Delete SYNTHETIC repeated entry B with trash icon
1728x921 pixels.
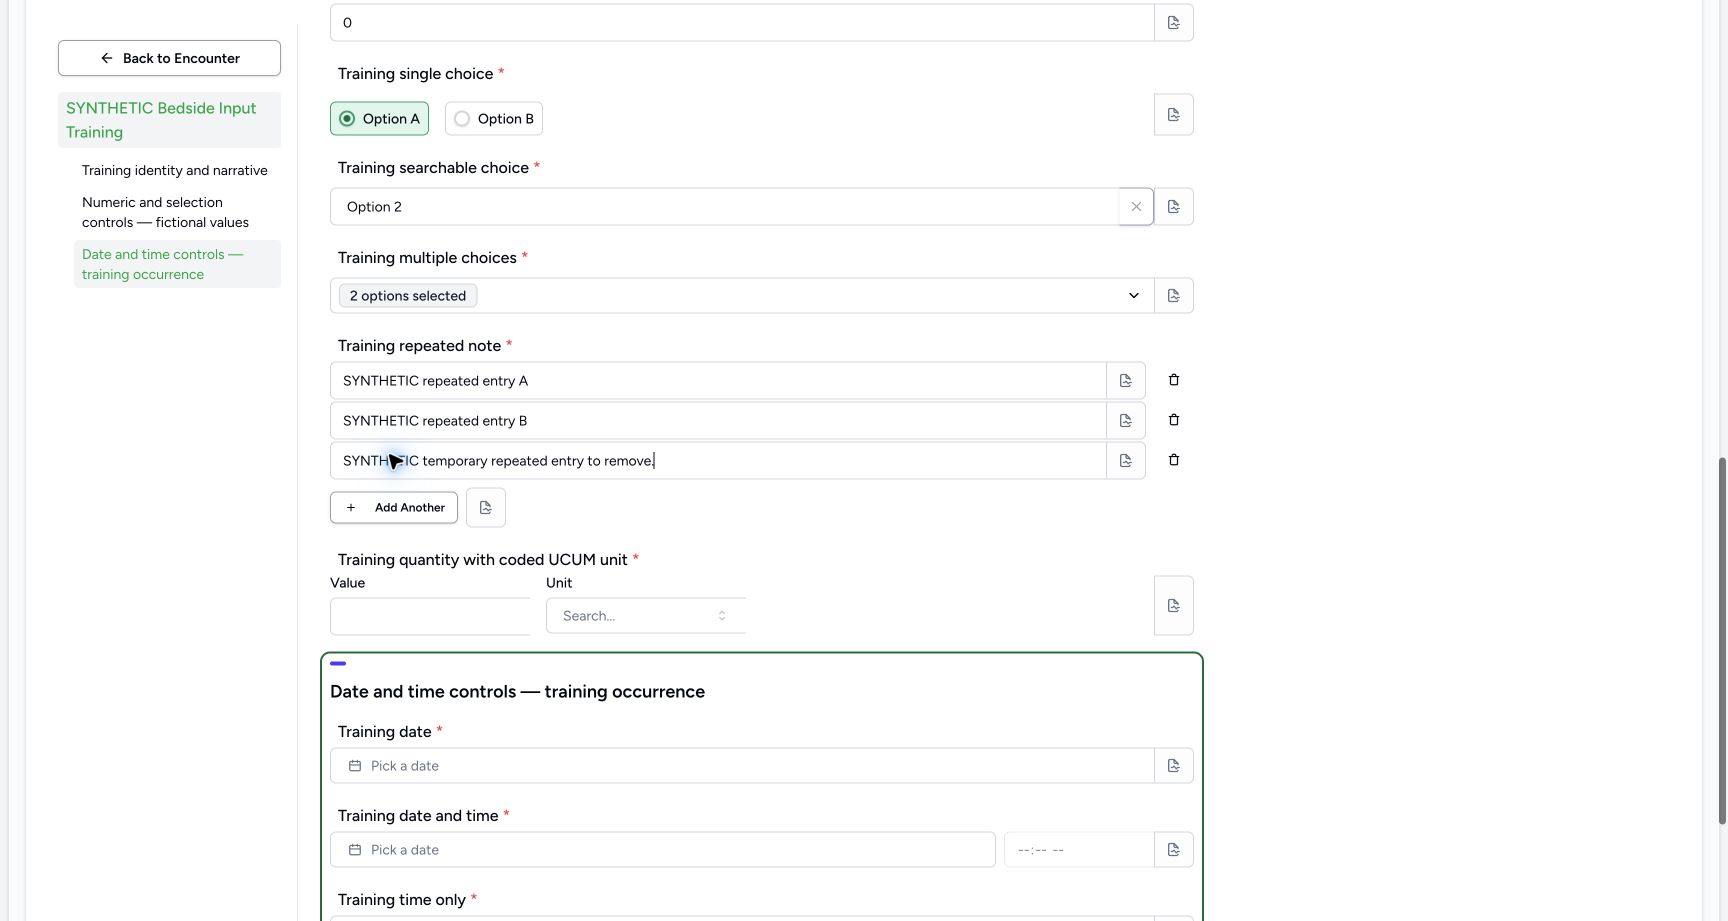(1174, 420)
